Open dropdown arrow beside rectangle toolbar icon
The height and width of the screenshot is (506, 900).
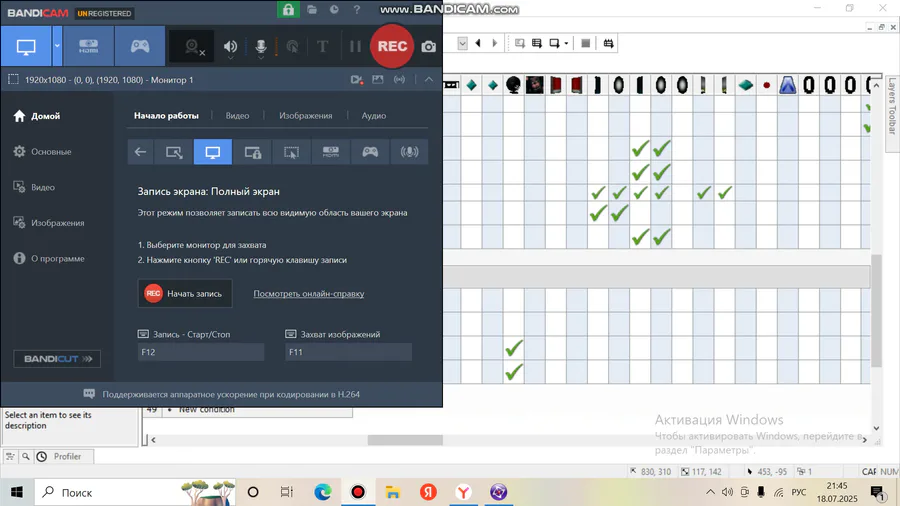coord(566,43)
